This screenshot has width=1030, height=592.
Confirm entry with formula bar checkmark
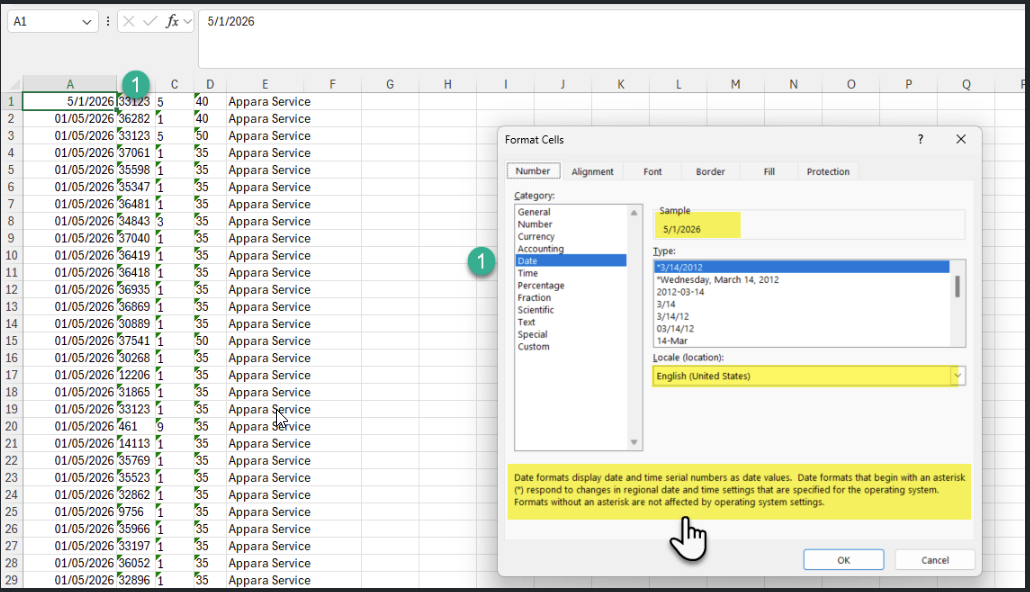click(x=150, y=22)
